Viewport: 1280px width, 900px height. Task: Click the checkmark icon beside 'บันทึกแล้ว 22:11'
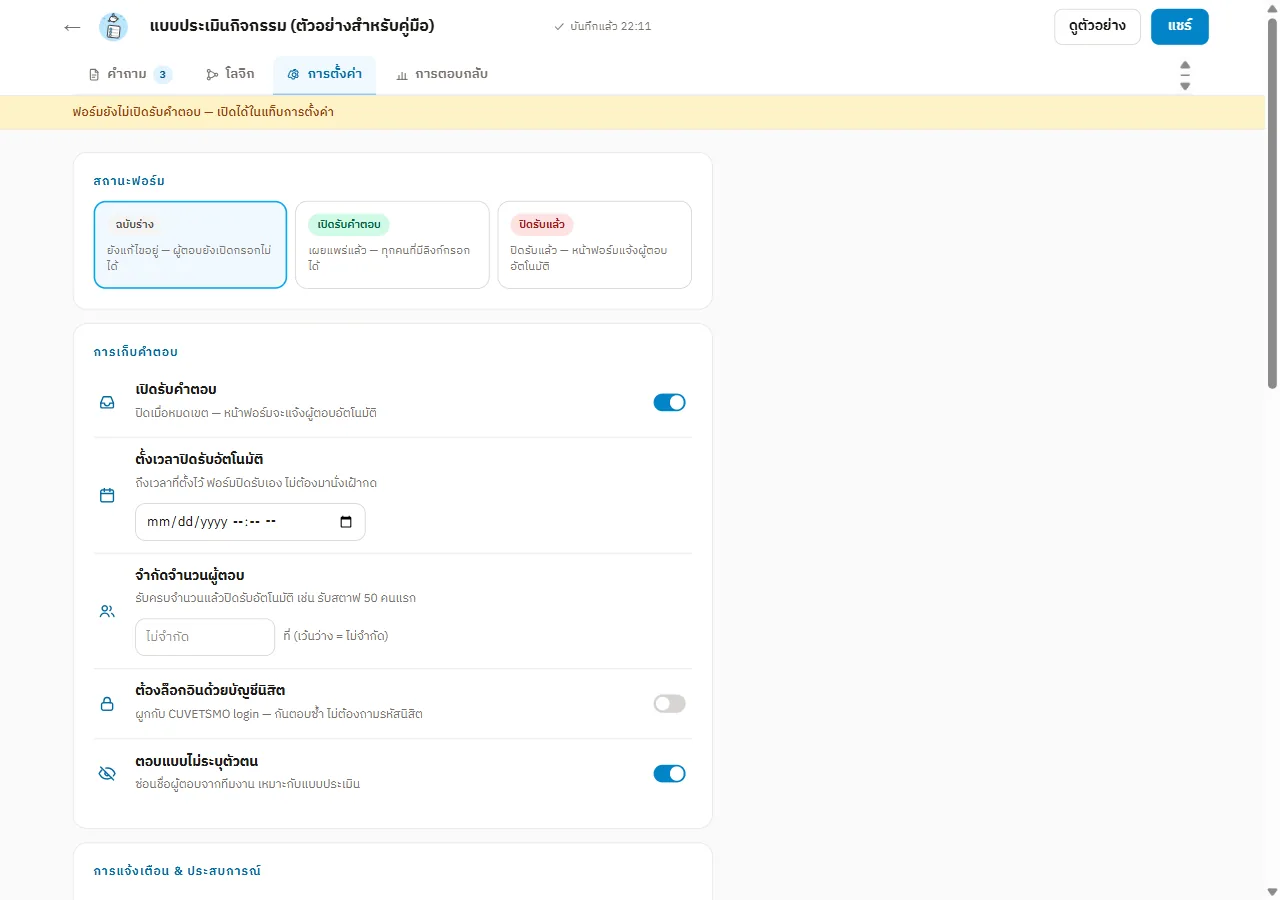(x=559, y=27)
